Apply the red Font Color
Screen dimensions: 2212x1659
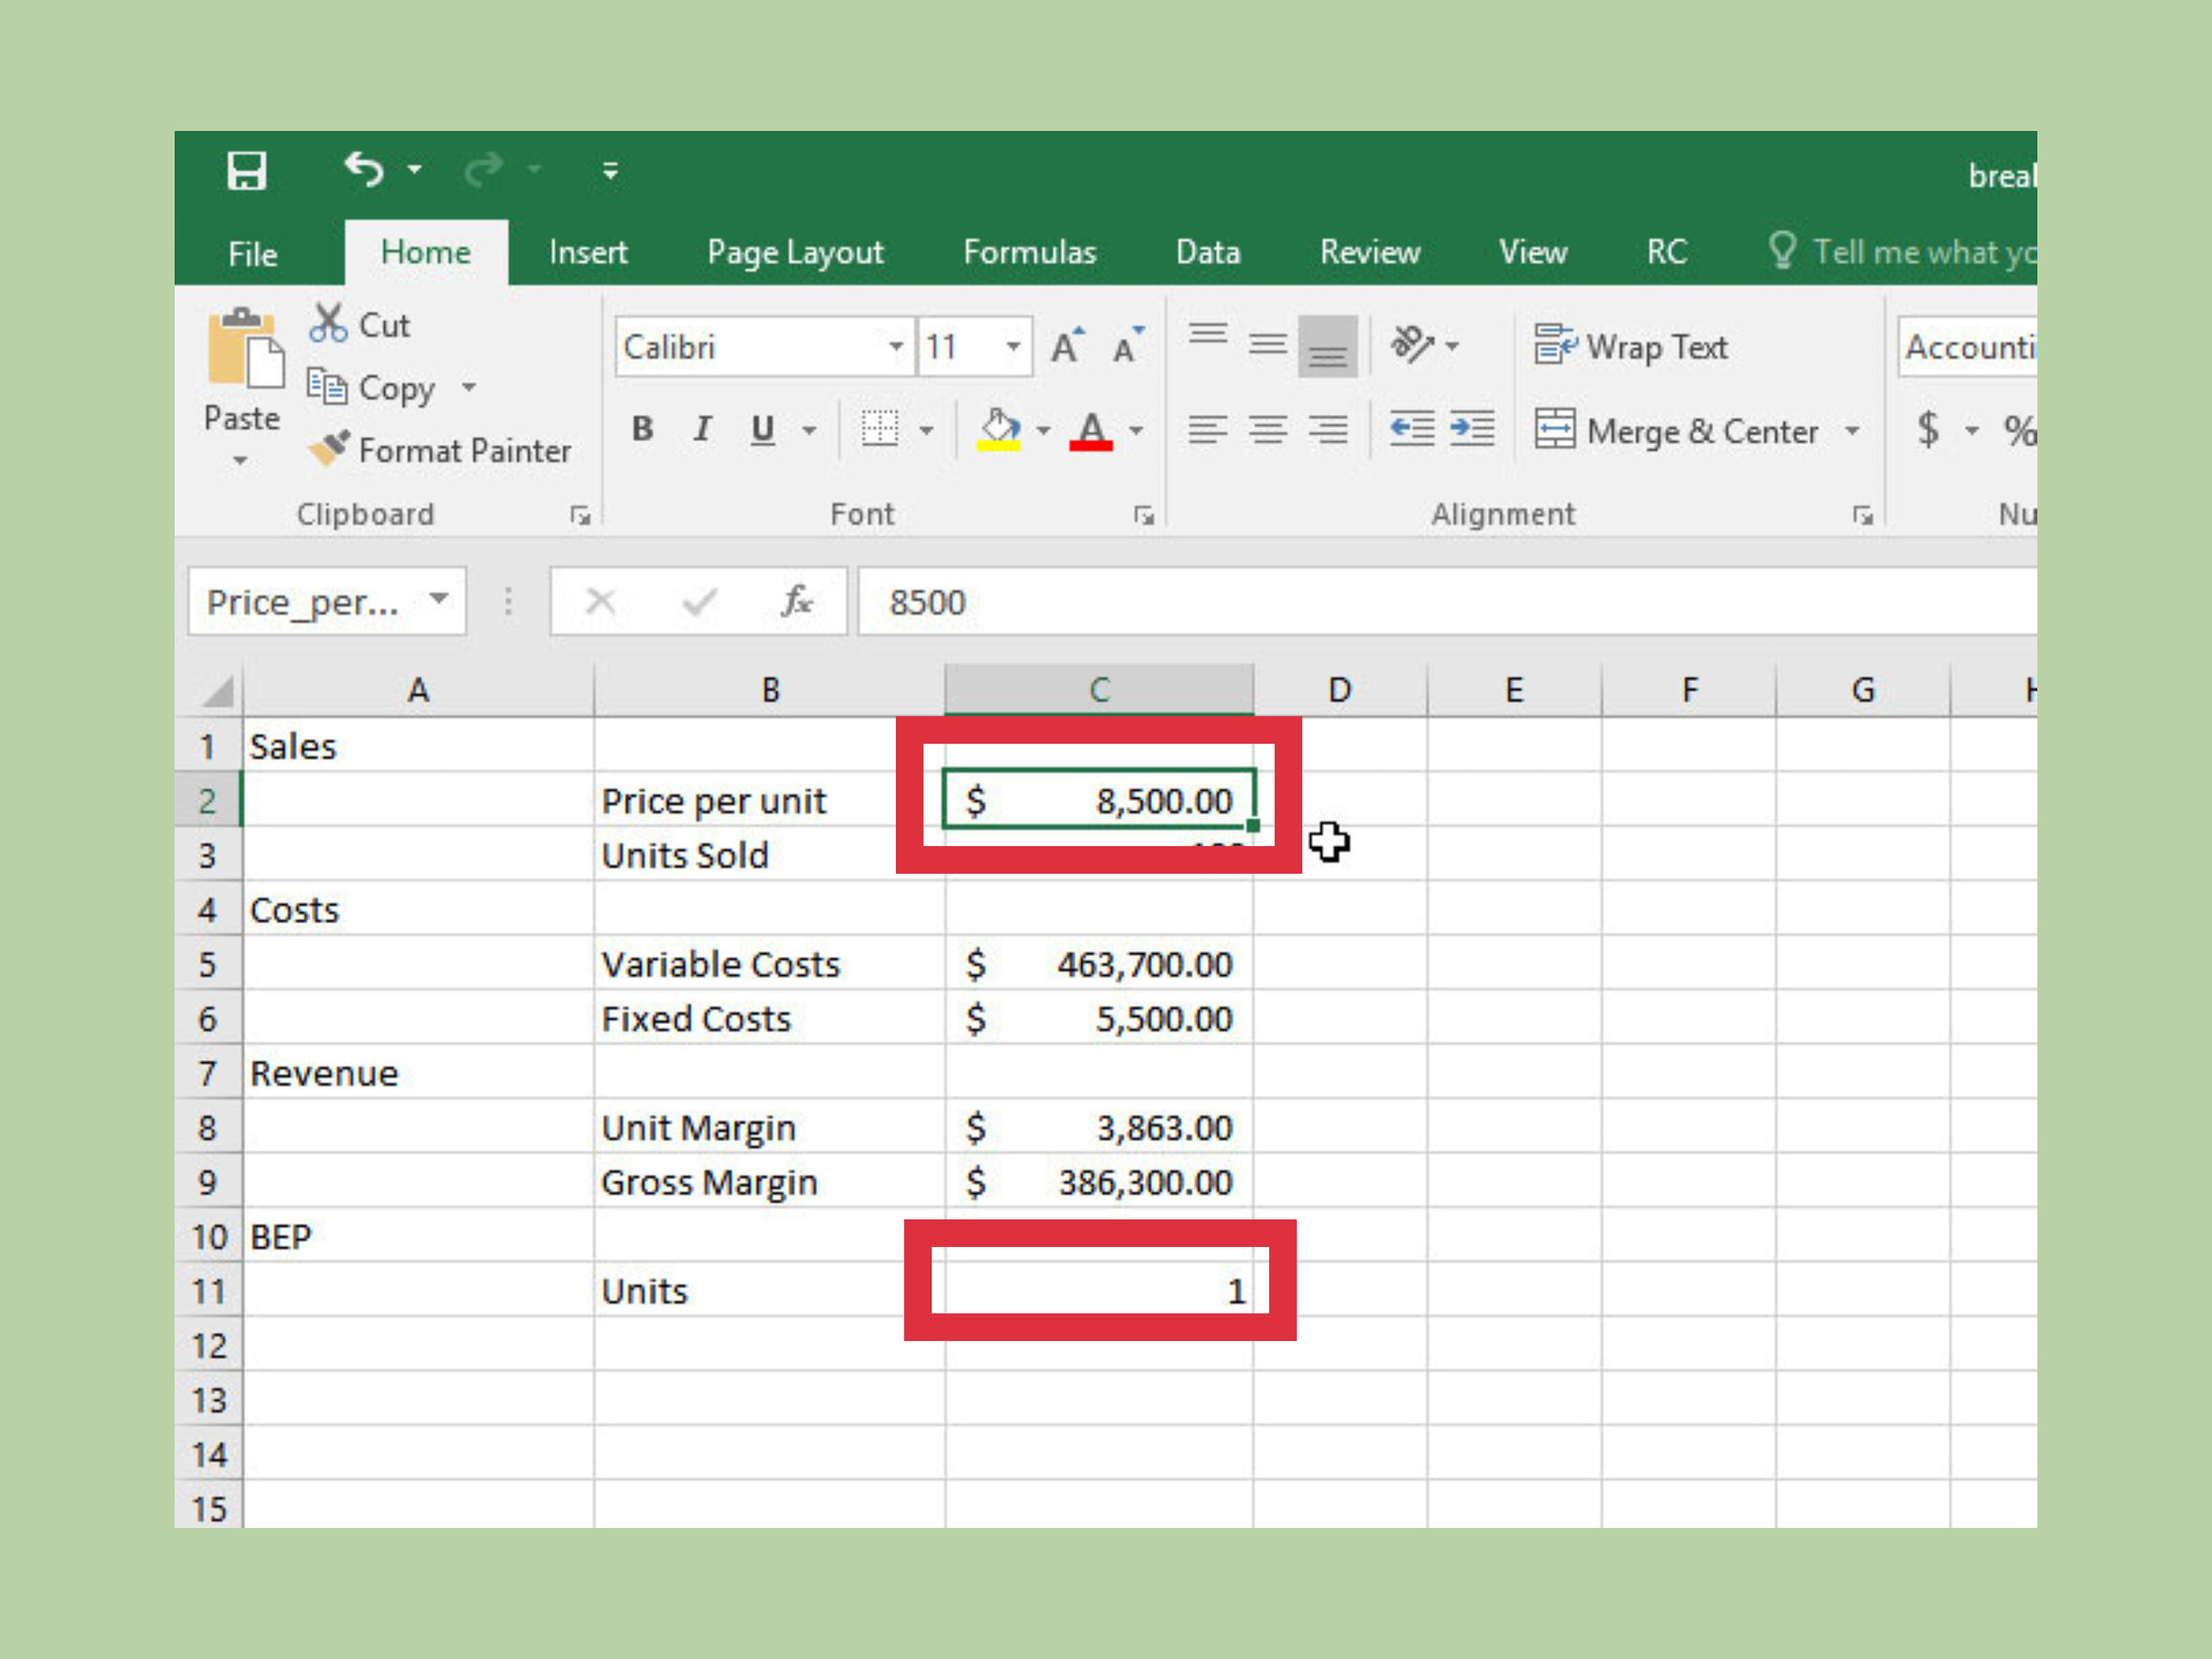coord(1091,431)
